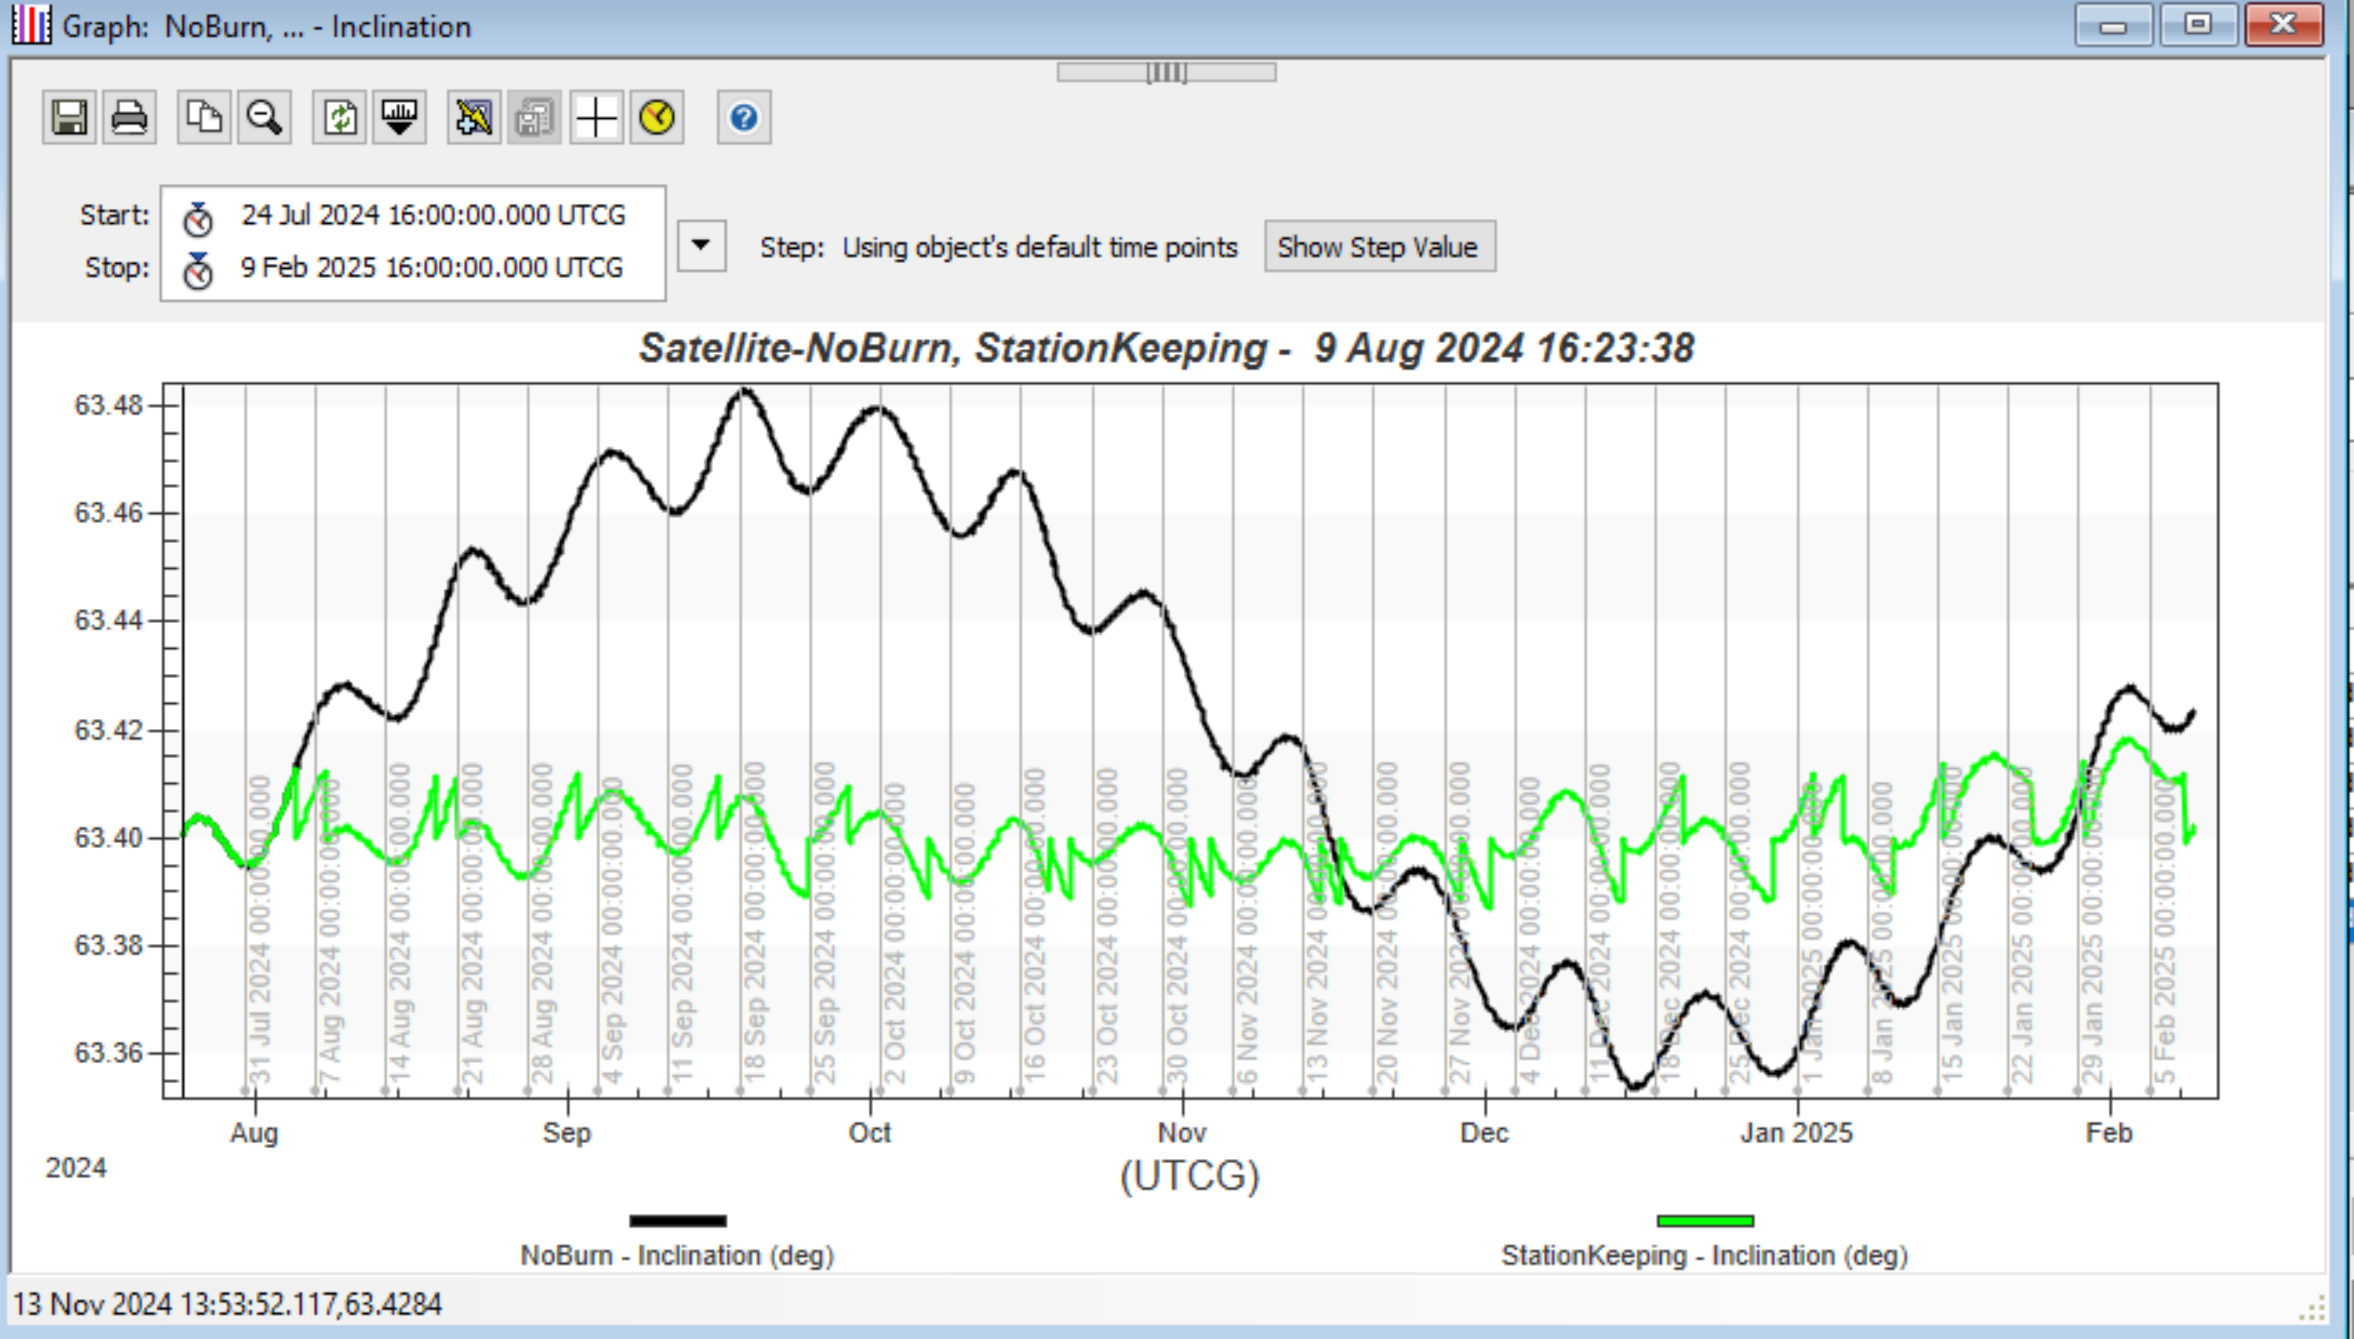Click the black NoBurn legend swatch
This screenshot has width=2354, height=1339.
pos(678,1221)
